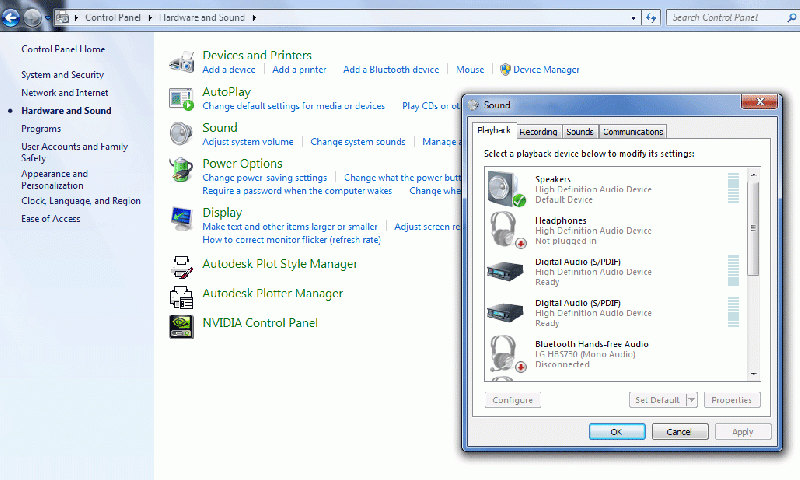Open System and Security category
This screenshot has width=800, height=480.
63,74
